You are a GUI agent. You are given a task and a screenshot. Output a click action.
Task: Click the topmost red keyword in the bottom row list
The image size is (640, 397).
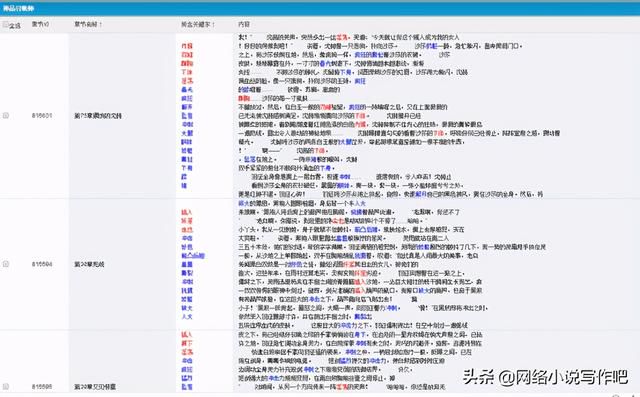(187, 335)
